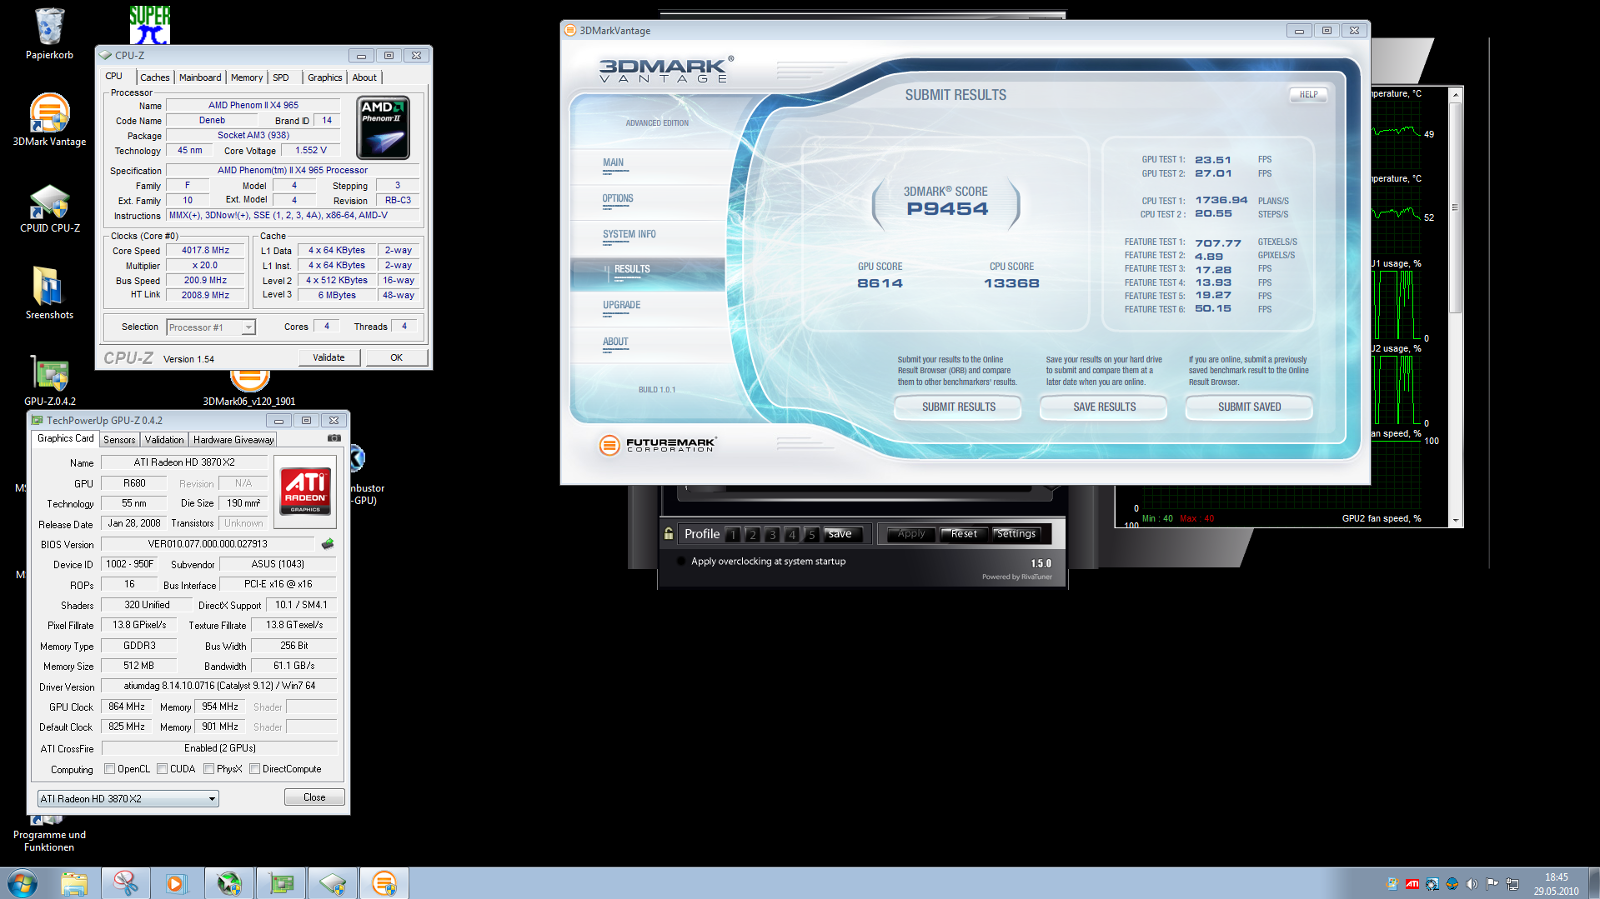The width and height of the screenshot is (1600, 899).
Task: Switch to 3DMark Vantage taskbar button
Action: point(384,883)
